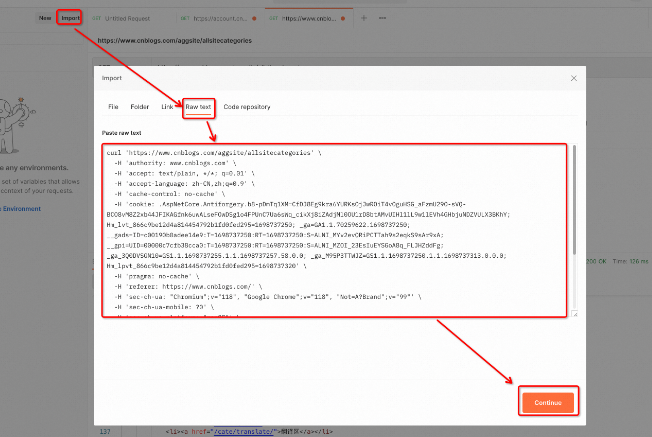Select the Raw text tab
652x437 pixels.
[197, 106]
